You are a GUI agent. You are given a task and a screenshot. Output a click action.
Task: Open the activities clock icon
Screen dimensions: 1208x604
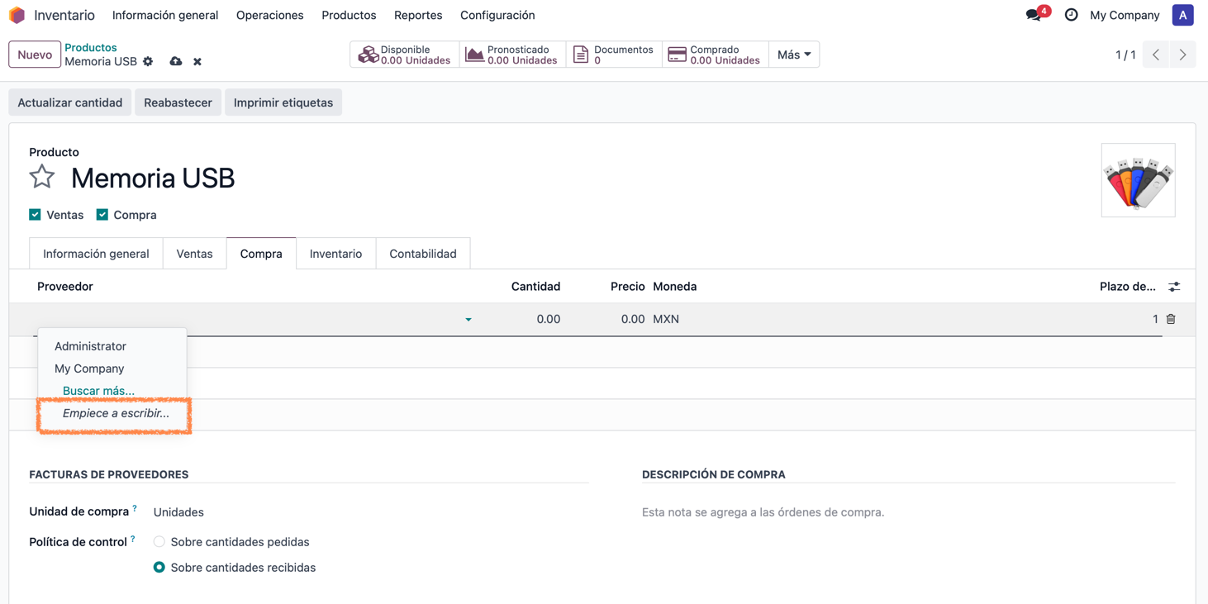1071,15
